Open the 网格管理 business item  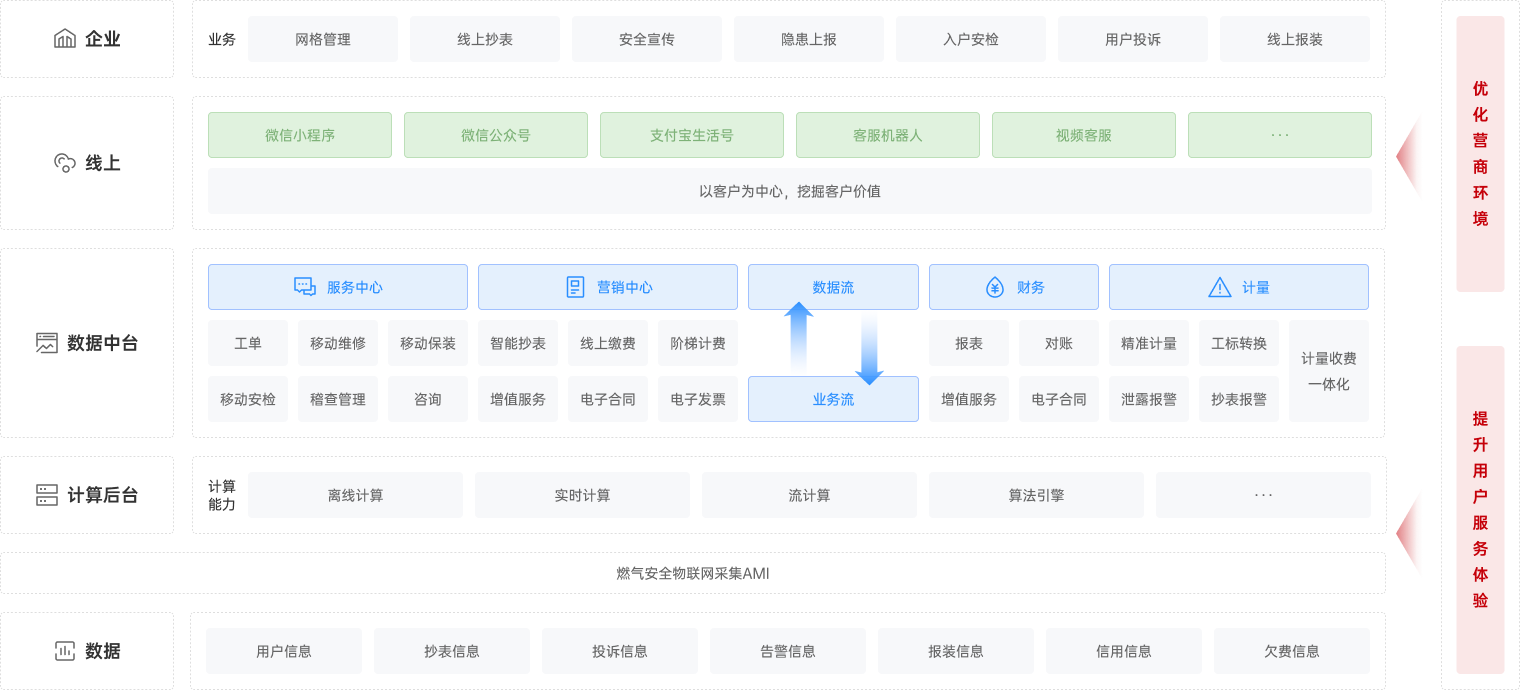coord(323,39)
